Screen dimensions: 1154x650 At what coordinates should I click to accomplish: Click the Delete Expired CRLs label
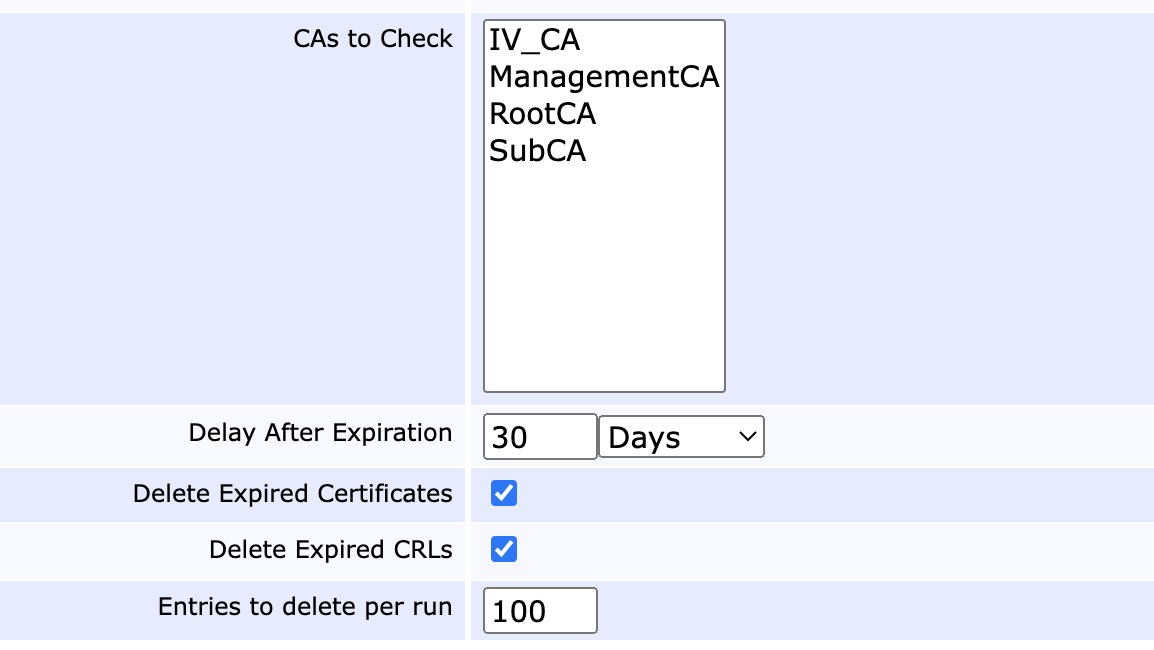coord(330,549)
